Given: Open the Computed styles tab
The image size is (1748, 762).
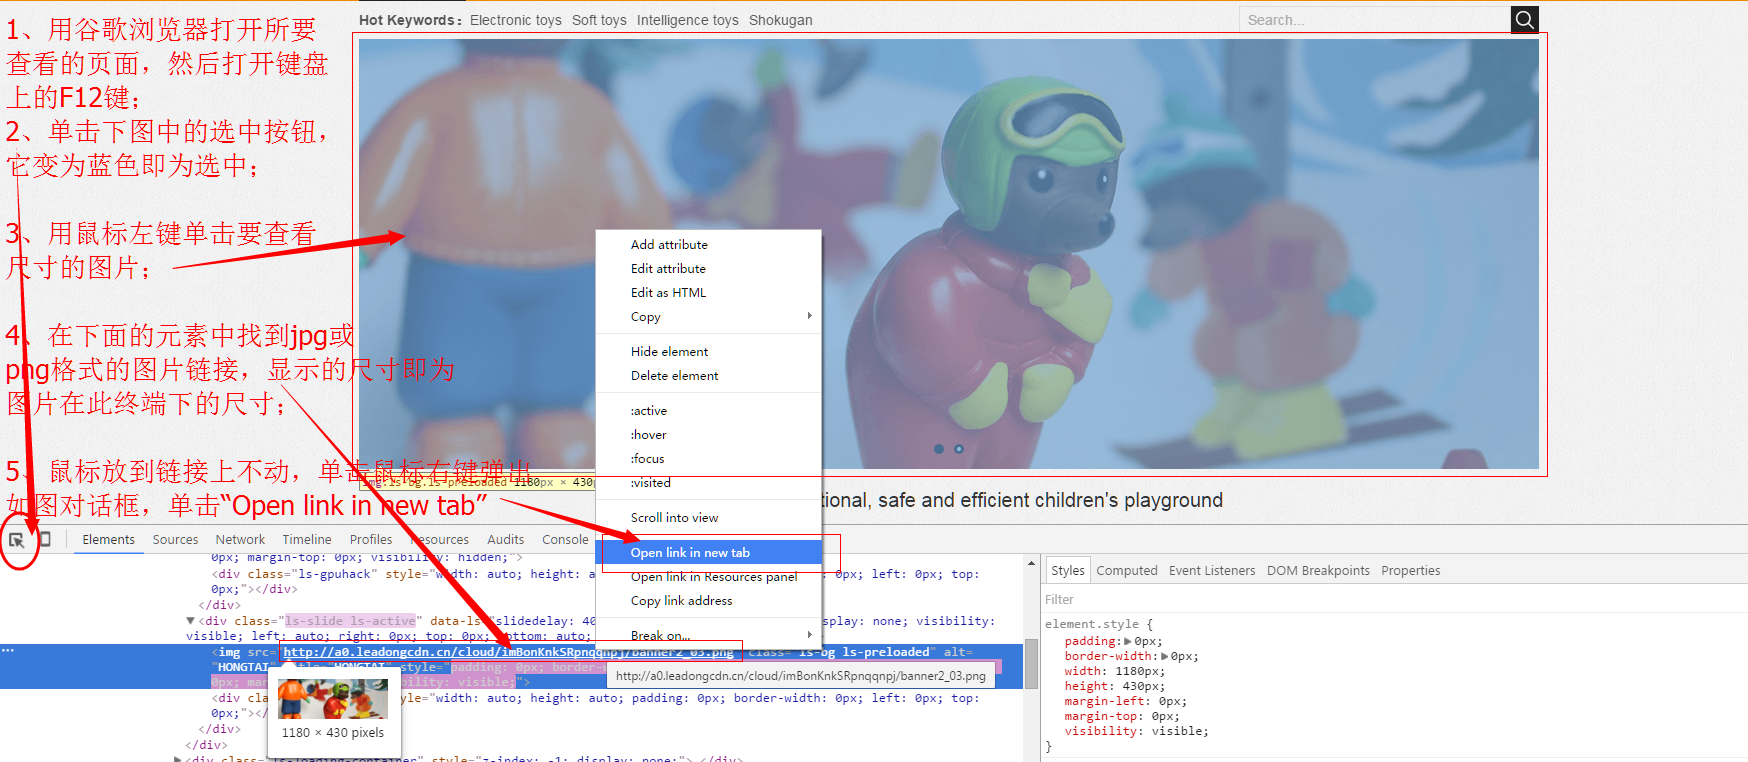Looking at the screenshot, I should point(1126,570).
